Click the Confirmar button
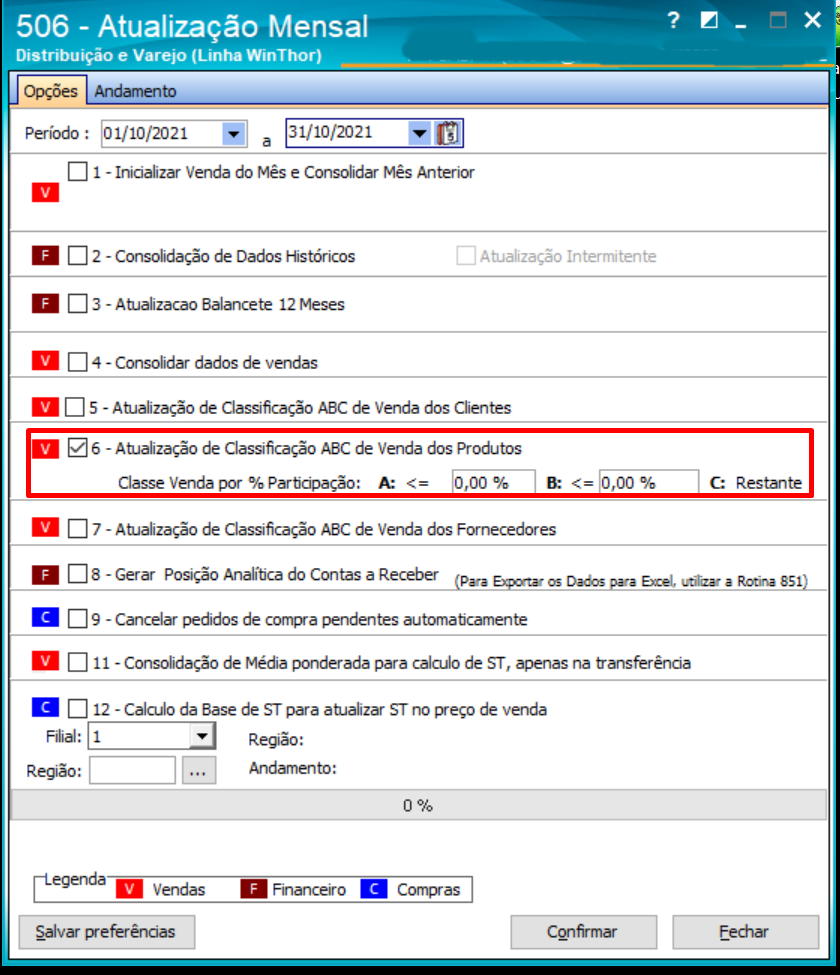The height and width of the screenshot is (975, 840). [x=583, y=931]
